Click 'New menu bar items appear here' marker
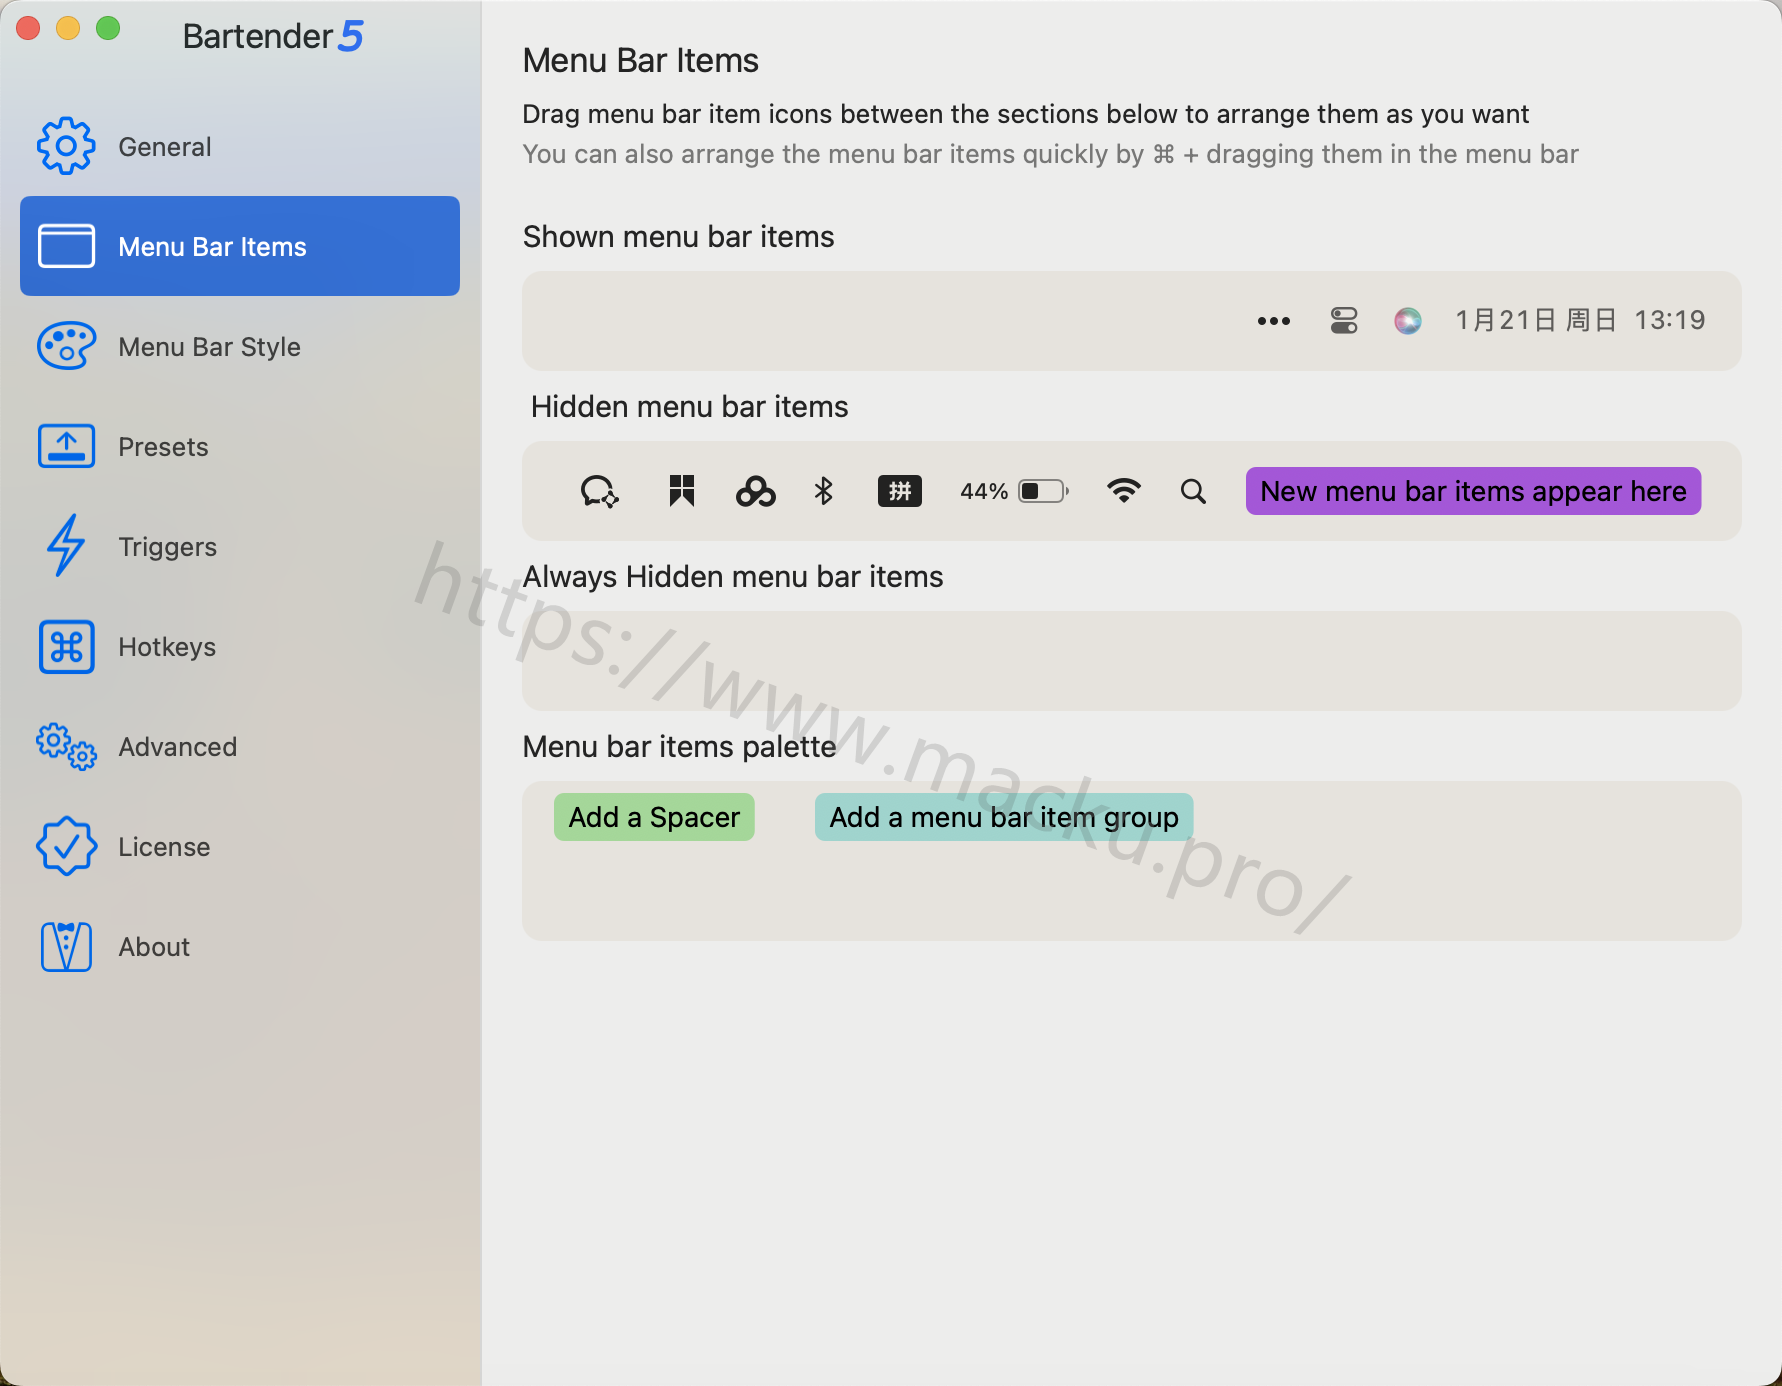Viewport: 1782px width, 1386px height. click(x=1473, y=491)
